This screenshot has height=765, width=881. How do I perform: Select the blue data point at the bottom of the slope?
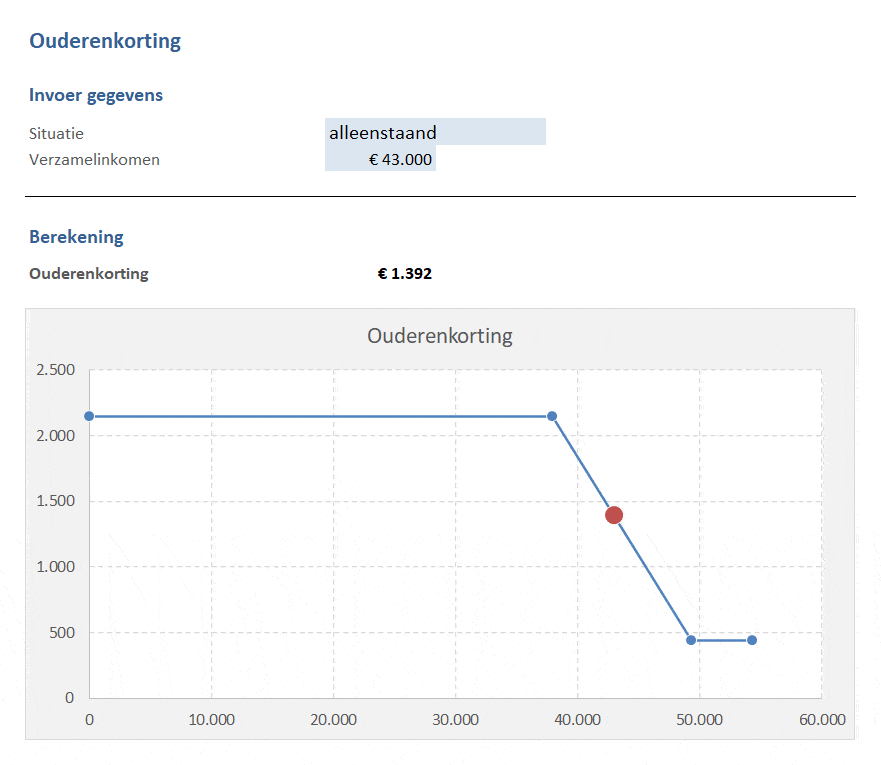(x=691, y=640)
